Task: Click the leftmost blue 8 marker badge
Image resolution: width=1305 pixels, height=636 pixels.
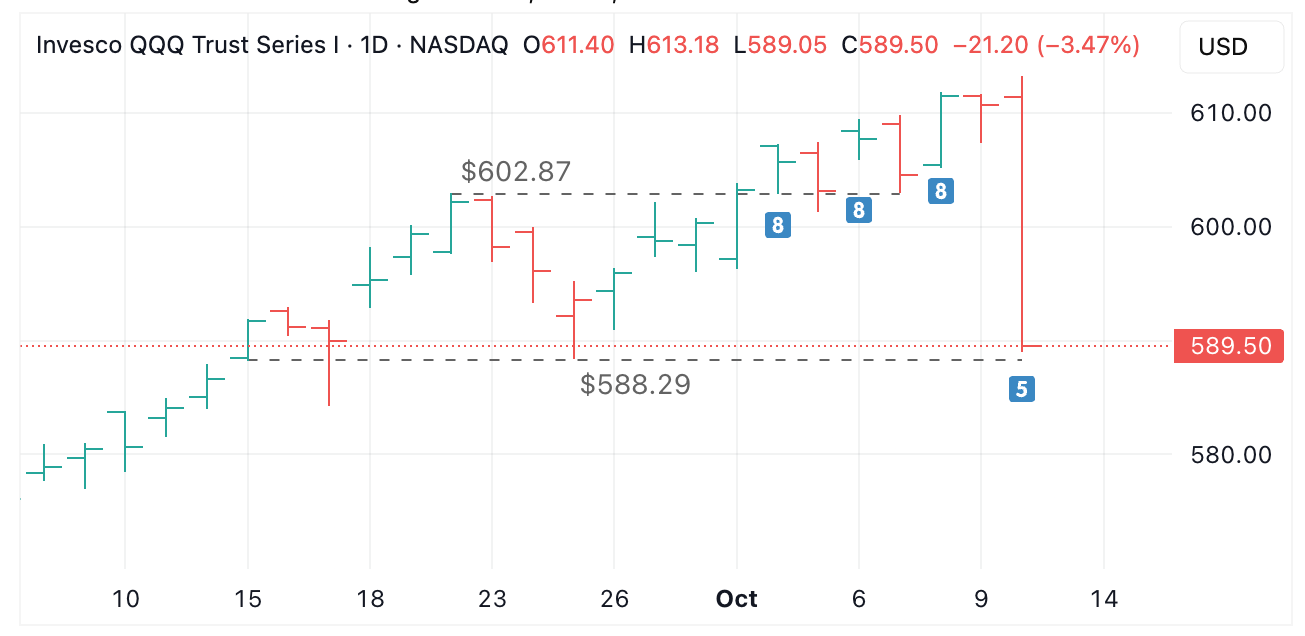Action: point(778,225)
